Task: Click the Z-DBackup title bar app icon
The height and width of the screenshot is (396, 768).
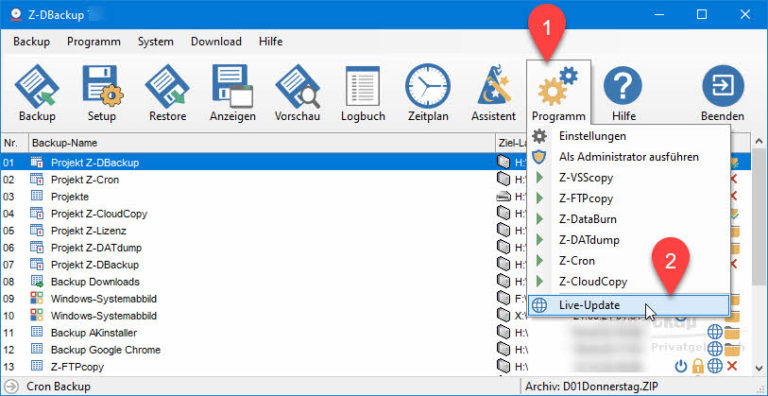Action: click(x=15, y=15)
